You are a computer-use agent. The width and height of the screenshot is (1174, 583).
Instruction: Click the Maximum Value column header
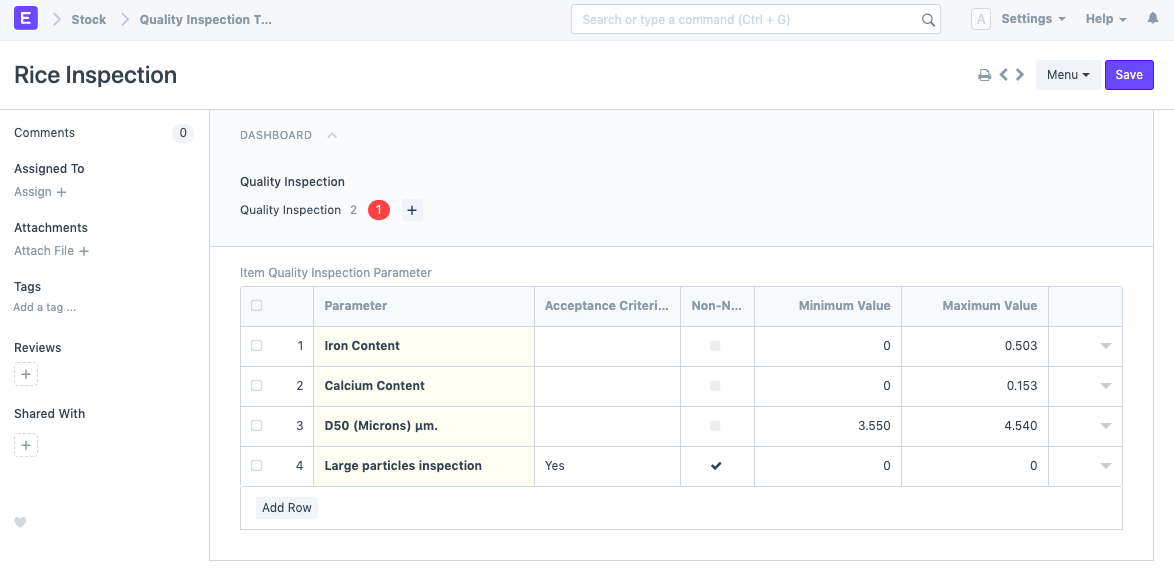pyautogui.click(x=975, y=306)
